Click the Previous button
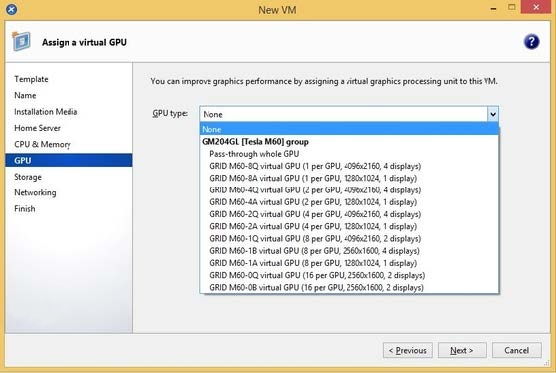This screenshot has width=556, height=373. [x=407, y=350]
